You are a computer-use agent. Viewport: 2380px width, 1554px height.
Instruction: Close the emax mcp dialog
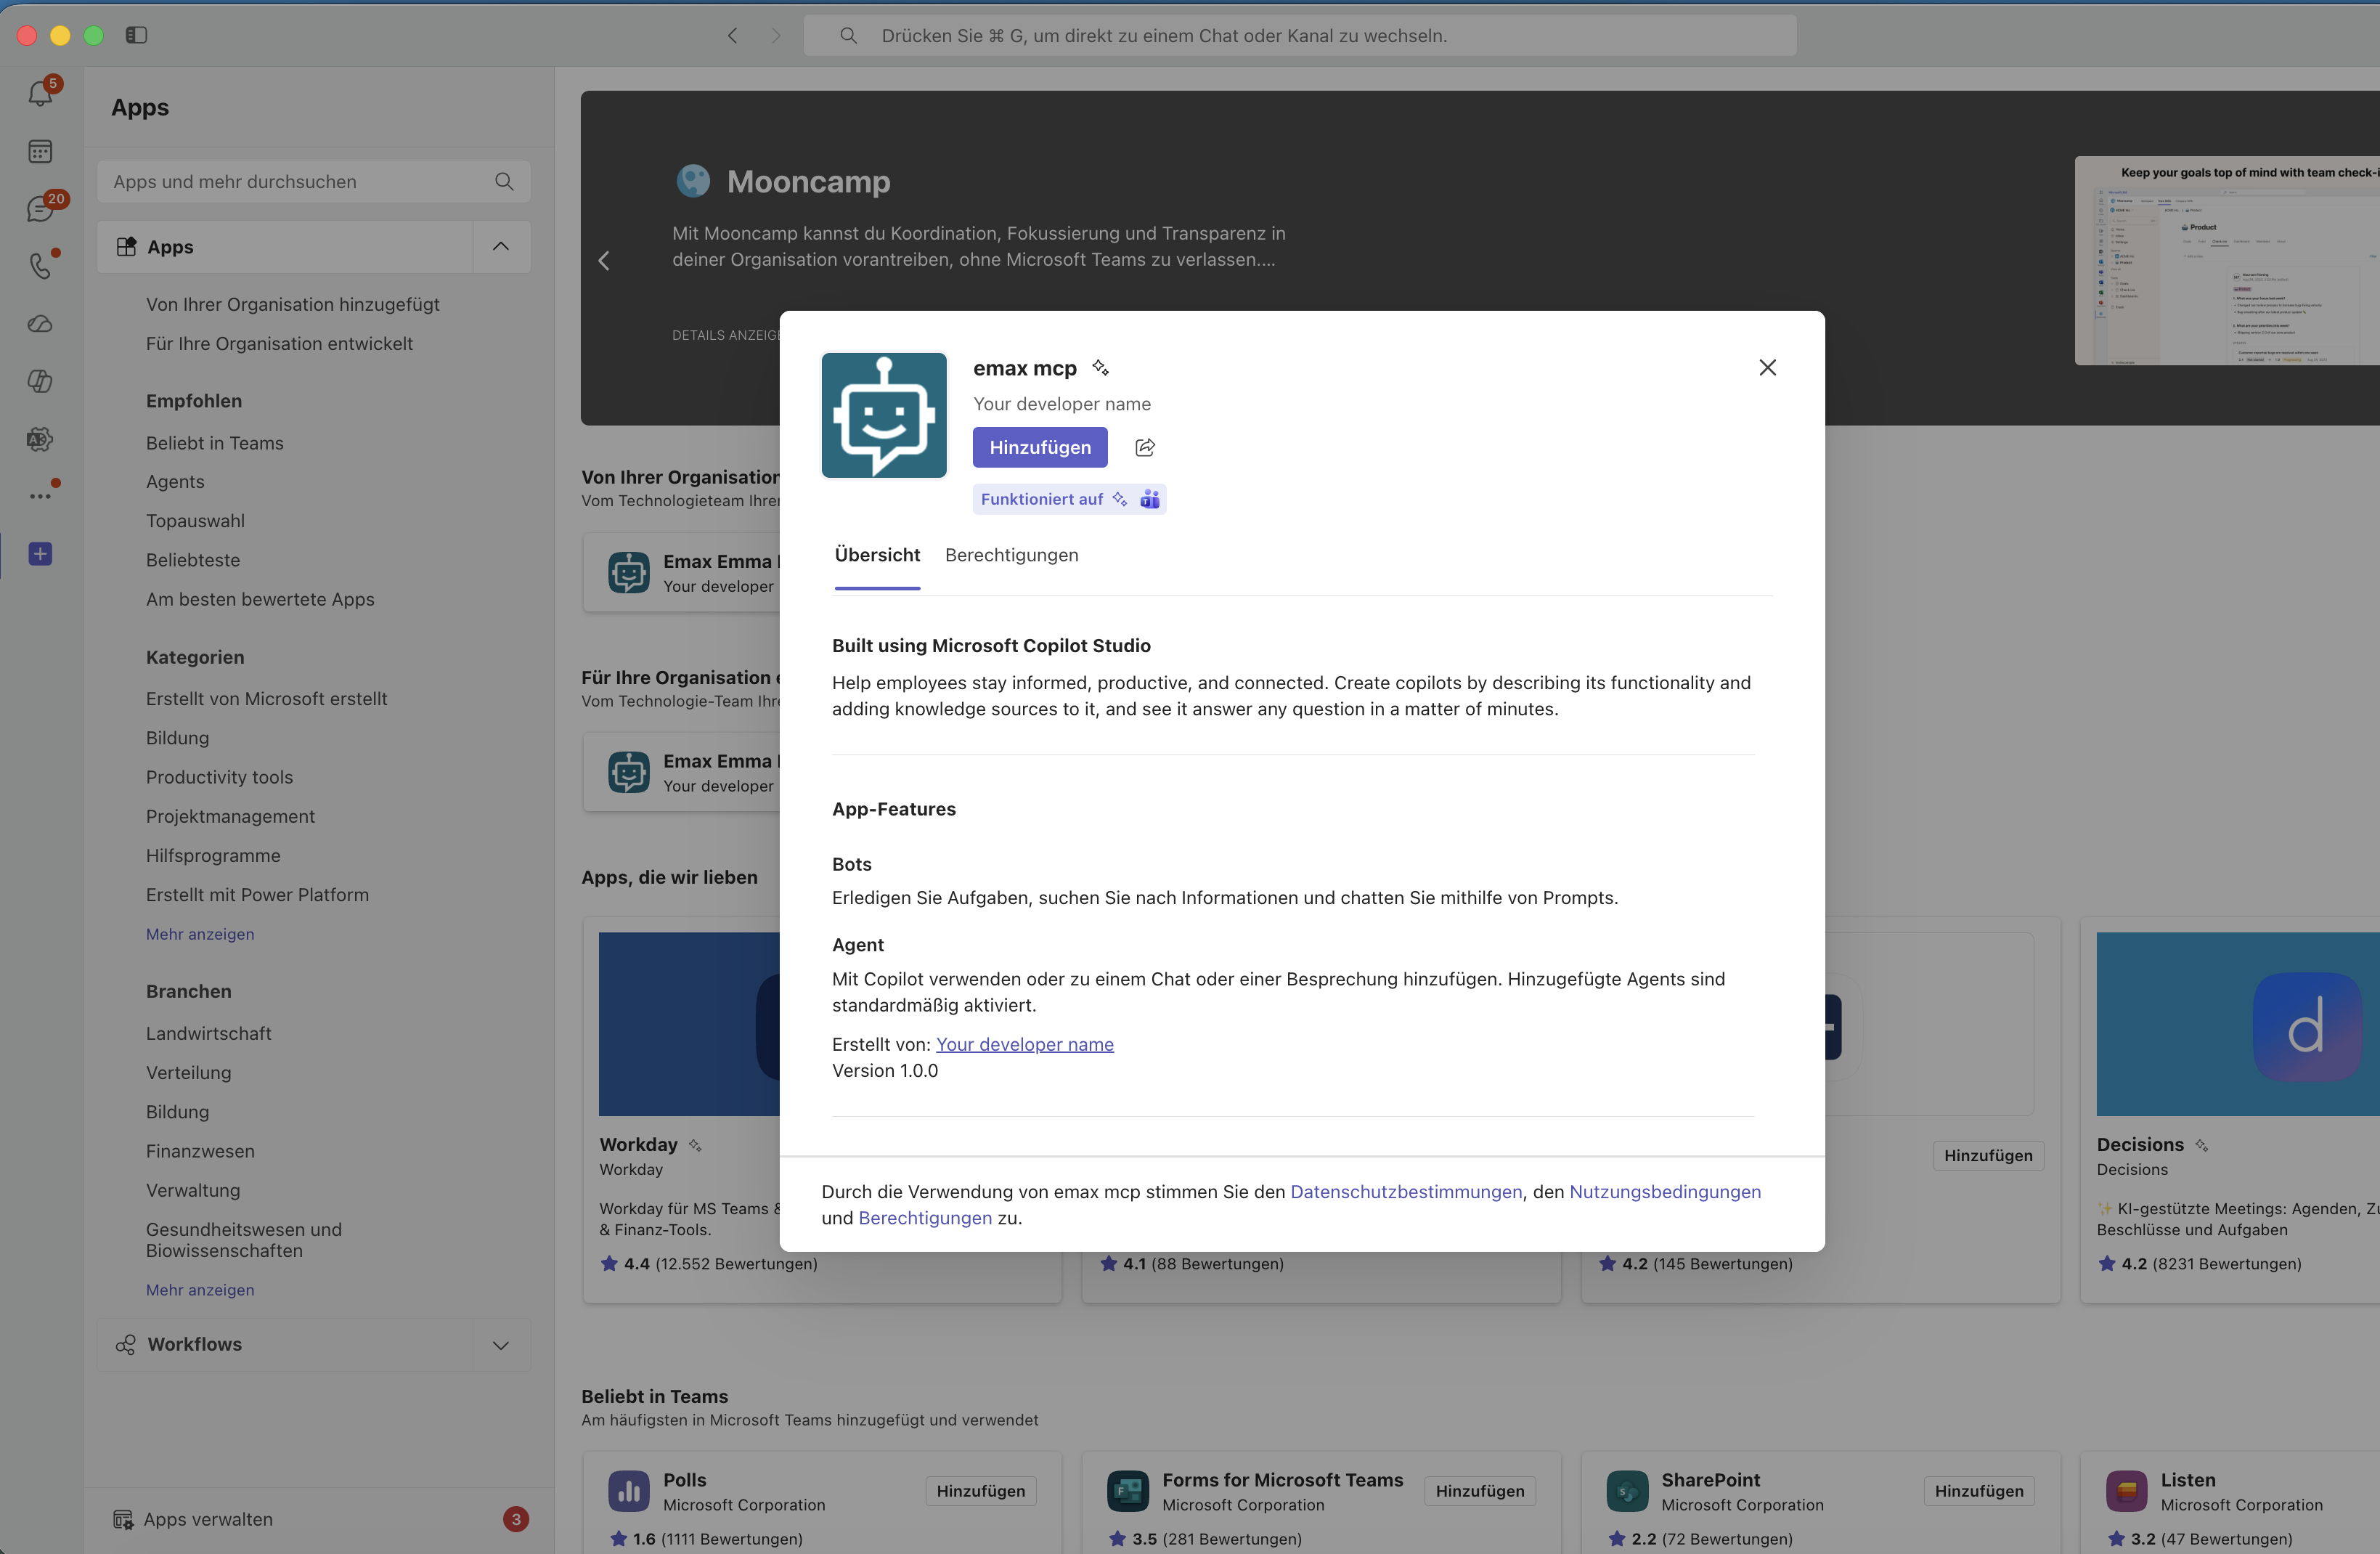click(1767, 367)
